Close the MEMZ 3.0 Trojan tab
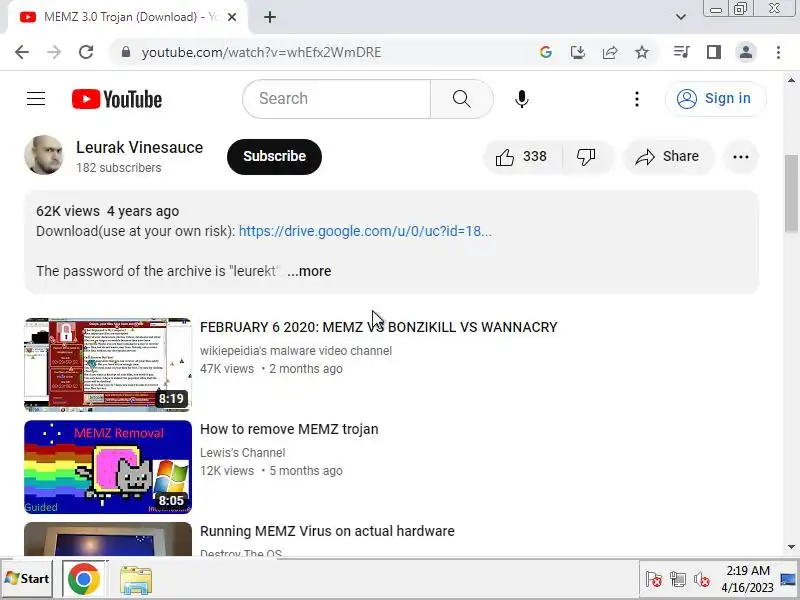800x600 pixels. (x=232, y=17)
